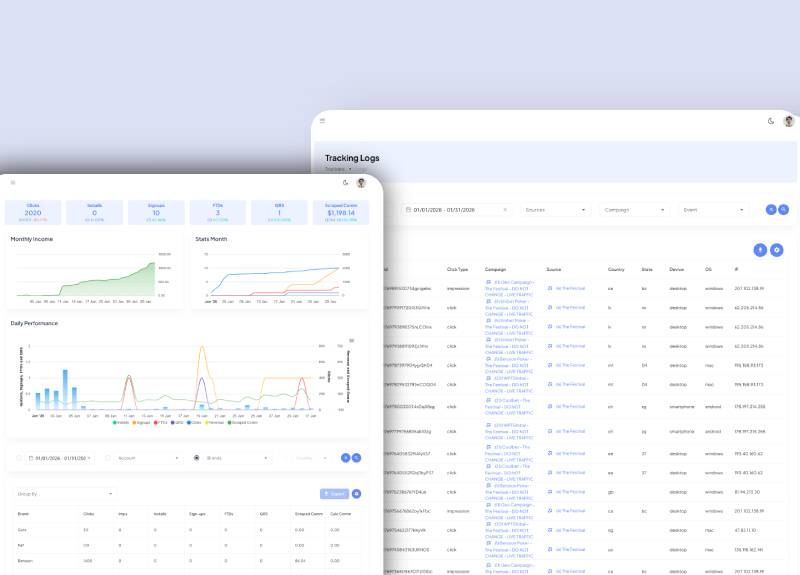The image size is (800, 575).
Task: Open hamburger menu in Tracking Logs window
Action: [323, 121]
